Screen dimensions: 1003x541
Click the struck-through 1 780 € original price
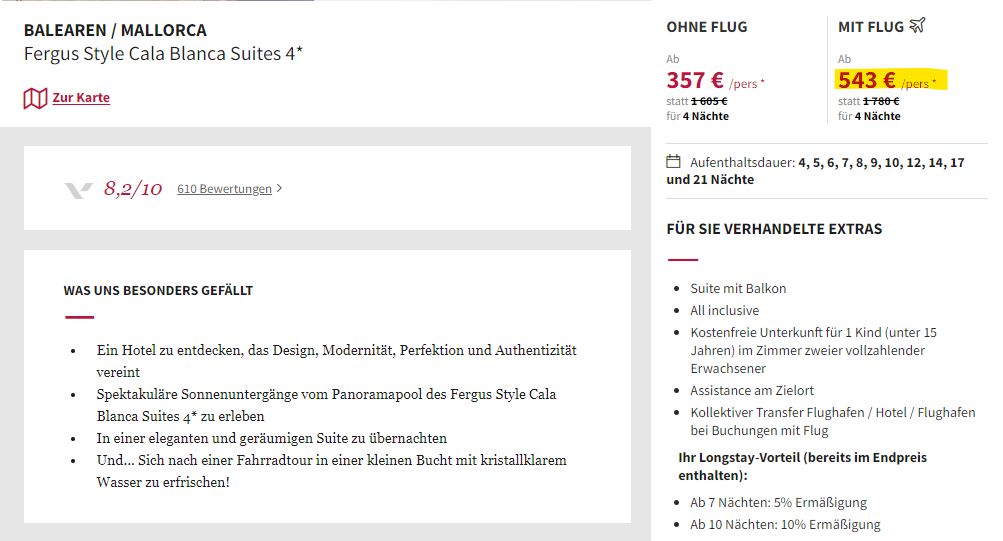[x=881, y=101]
